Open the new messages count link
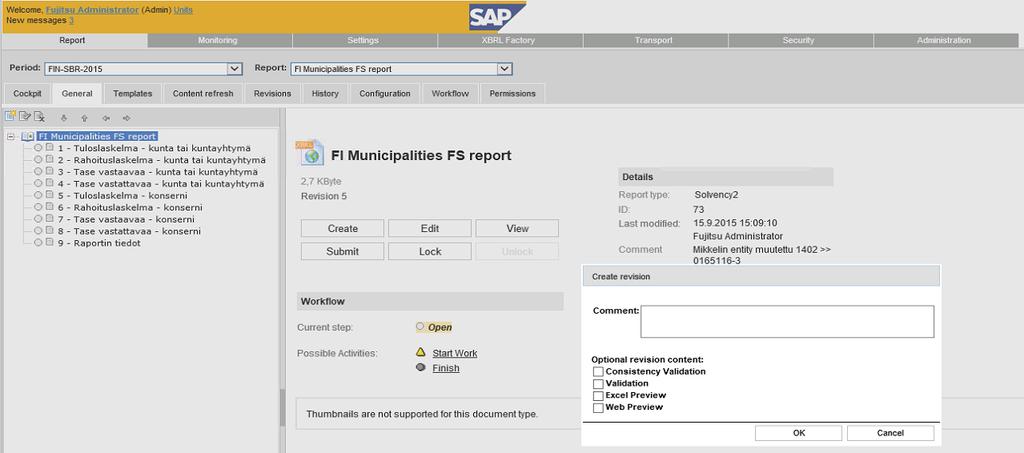The width and height of the screenshot is (1024, 453). point(71,20)
